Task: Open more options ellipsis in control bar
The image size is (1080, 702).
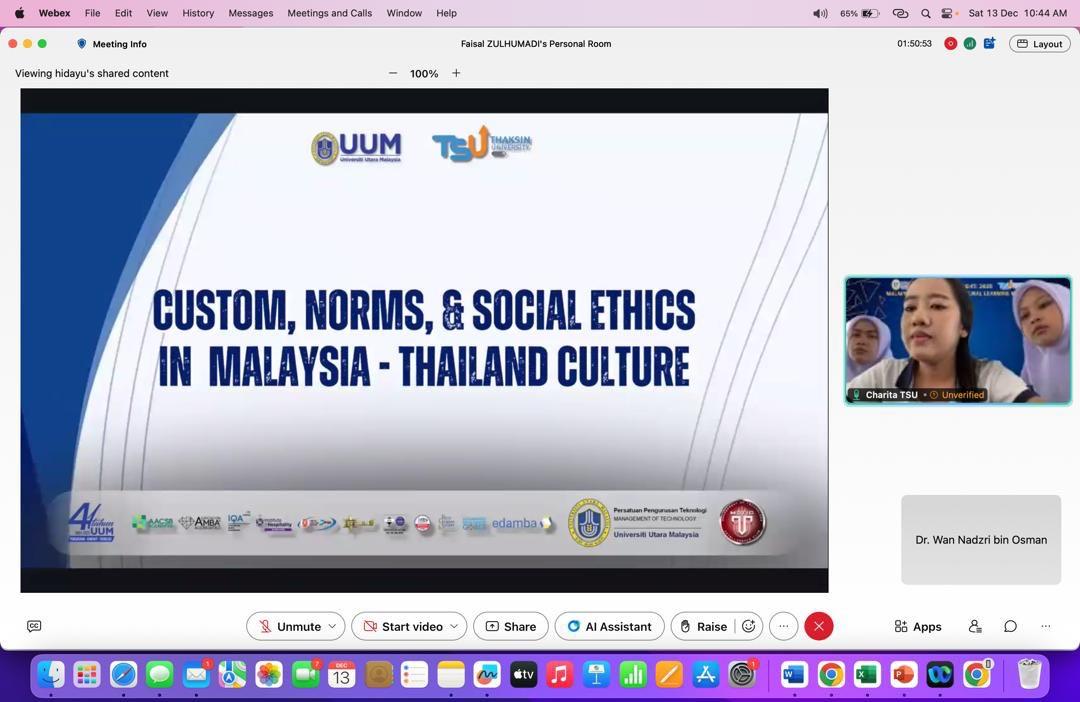Action: point(783,626)
